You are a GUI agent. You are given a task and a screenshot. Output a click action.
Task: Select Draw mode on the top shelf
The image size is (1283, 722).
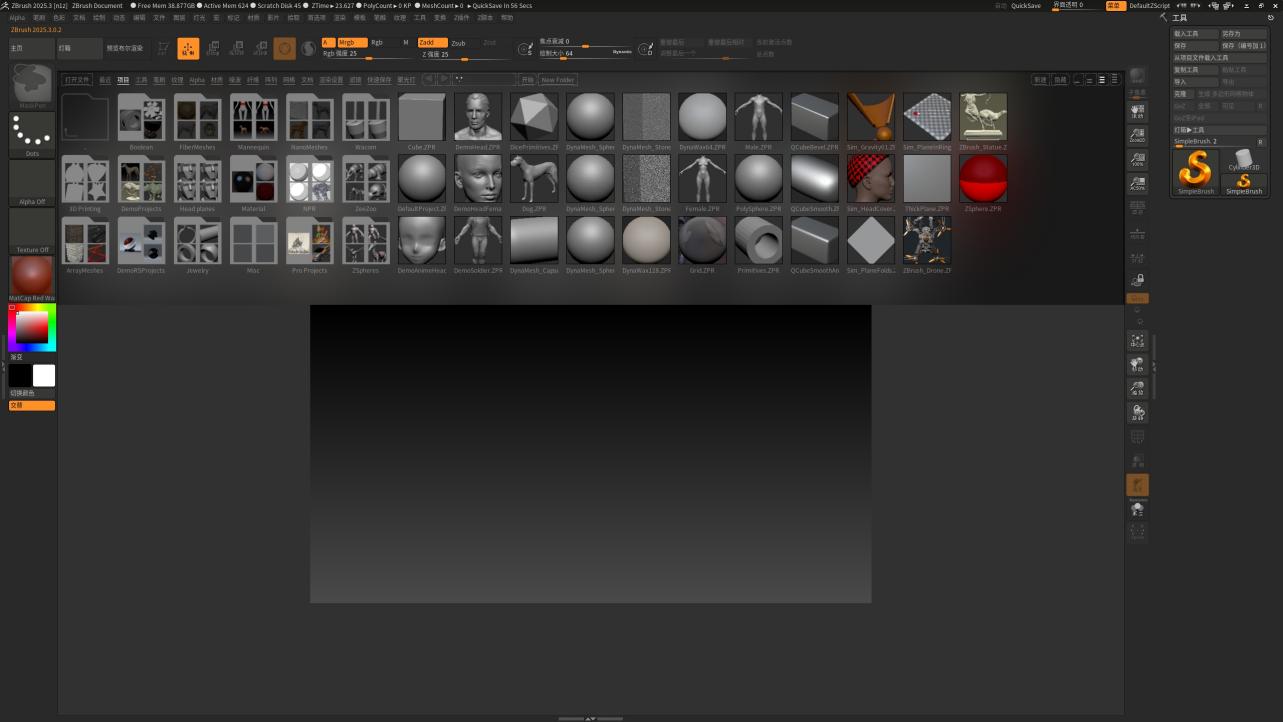pyautogui.click(x=188, y=48)
